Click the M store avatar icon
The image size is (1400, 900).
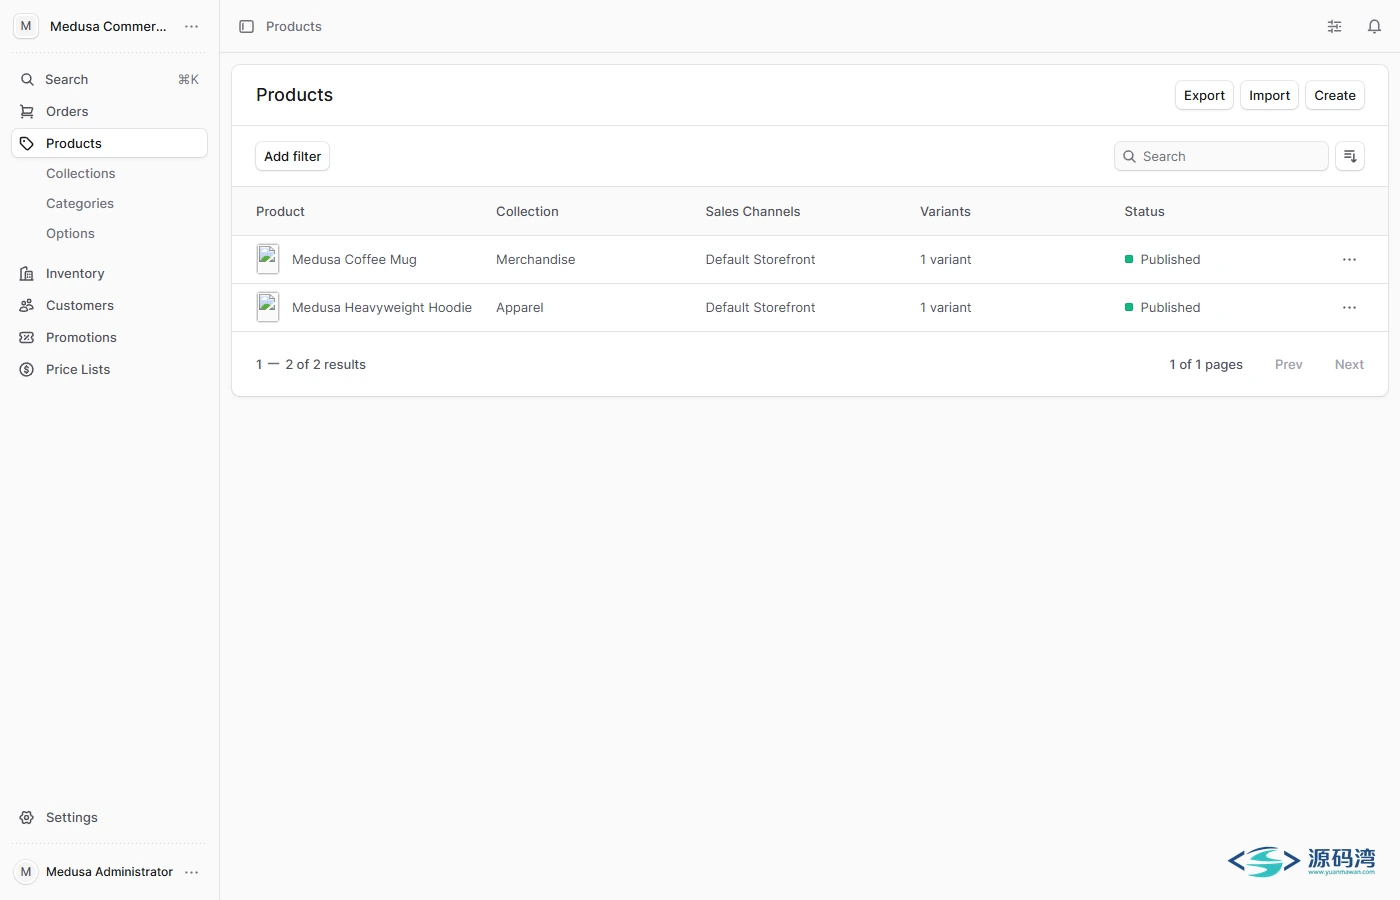coord(26,27)
